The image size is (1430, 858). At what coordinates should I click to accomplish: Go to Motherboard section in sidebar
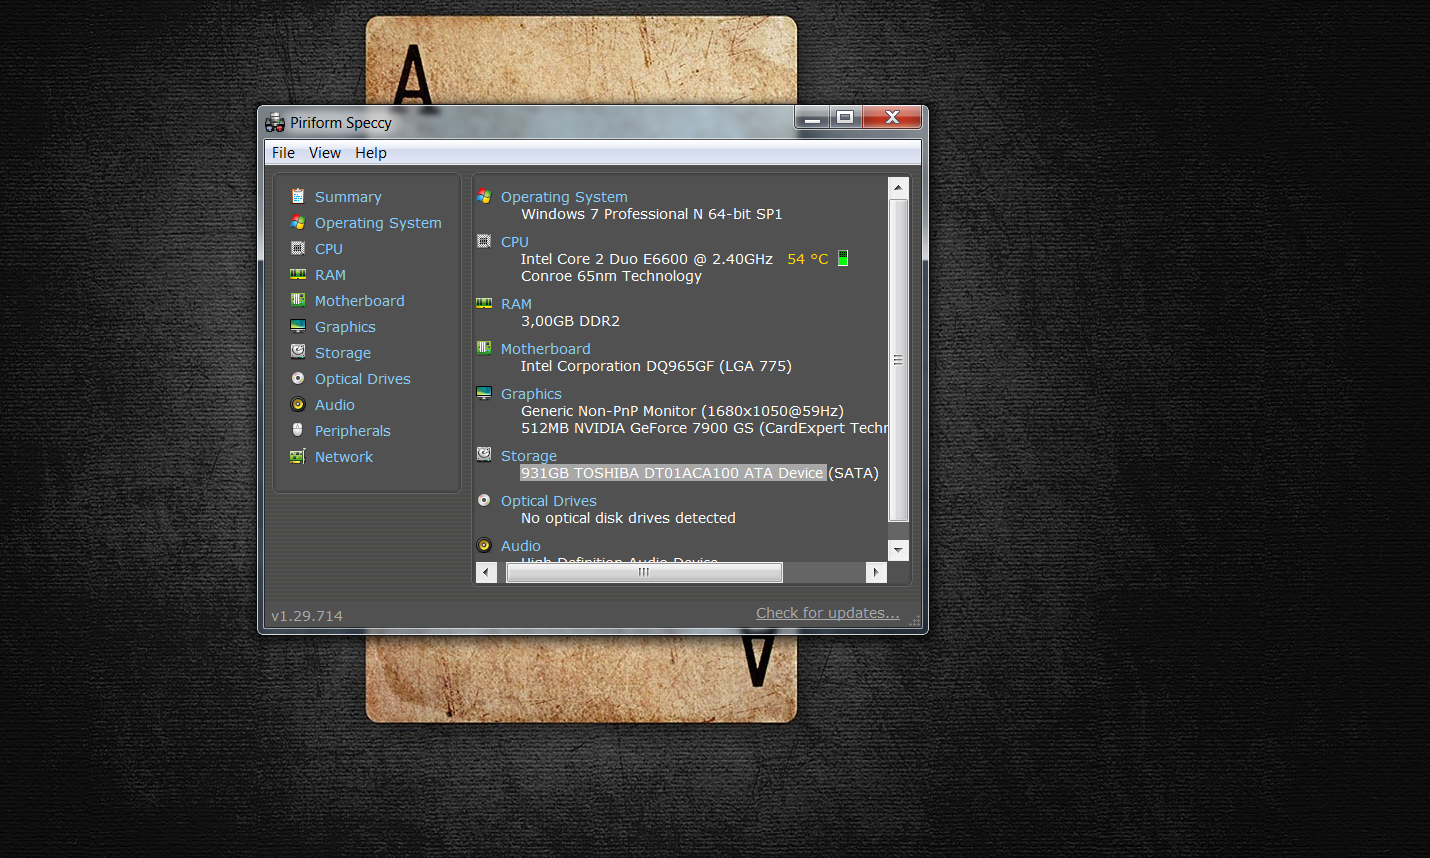(x=360, y=301)
